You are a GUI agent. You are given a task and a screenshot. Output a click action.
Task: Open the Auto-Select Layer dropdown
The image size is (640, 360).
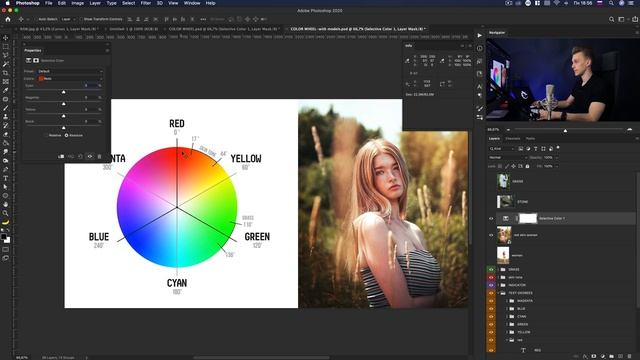click(x=68, y=19)
